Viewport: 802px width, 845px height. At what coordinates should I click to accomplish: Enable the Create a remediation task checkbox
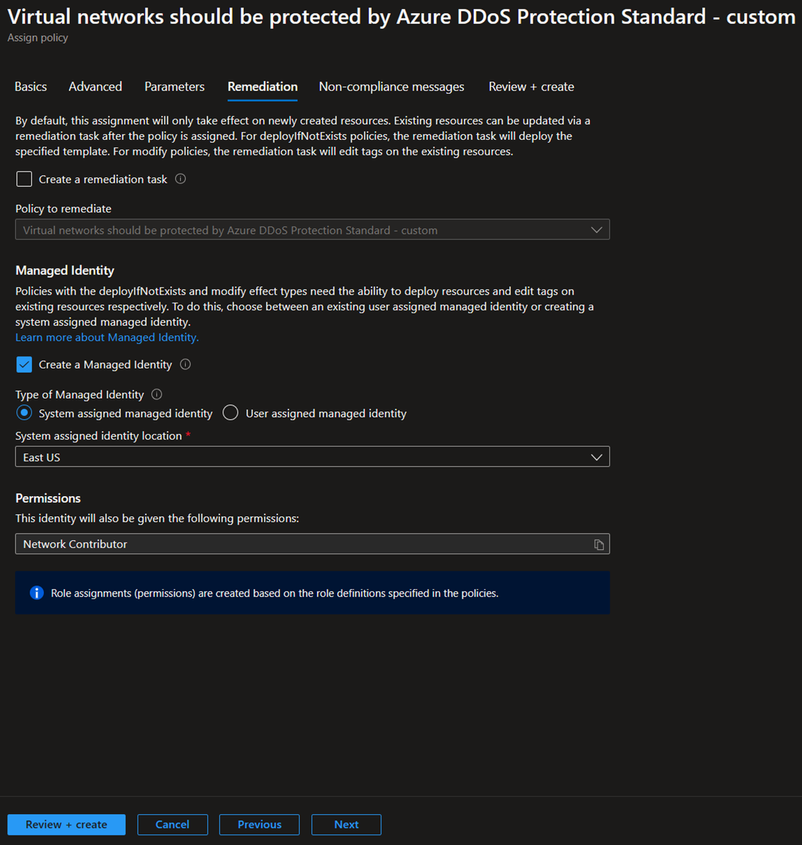(x=24, y=179)
